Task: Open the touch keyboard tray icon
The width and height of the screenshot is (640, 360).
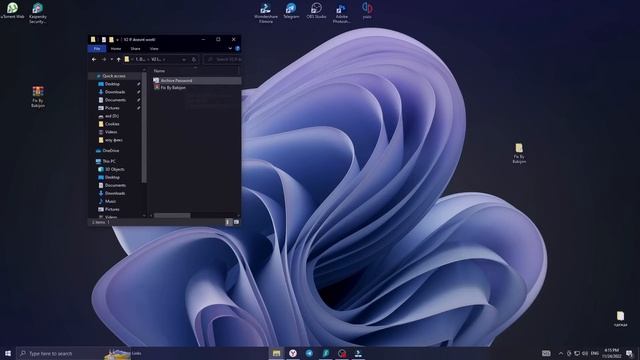Action: (546, 353)
